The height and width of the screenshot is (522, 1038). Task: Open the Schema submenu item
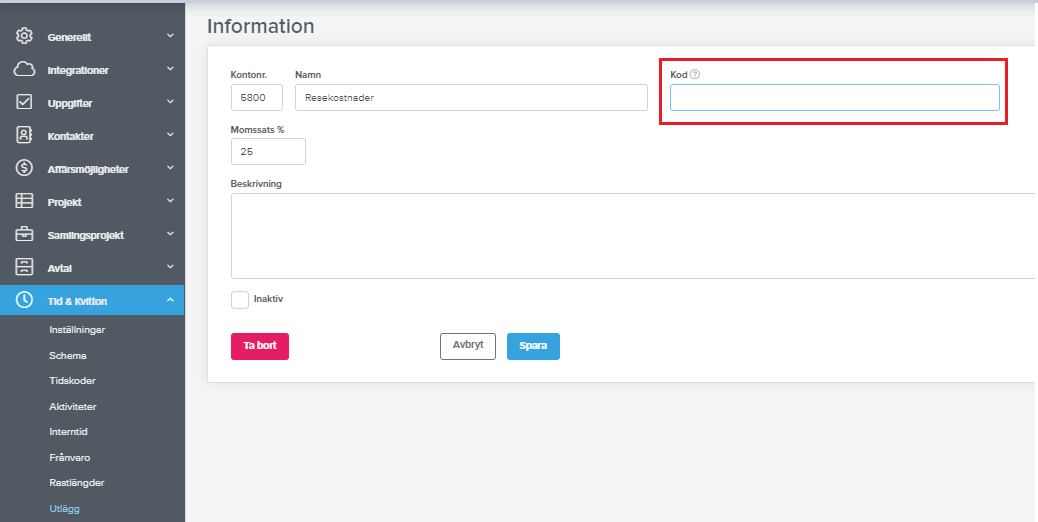click(x=67, y=355)
